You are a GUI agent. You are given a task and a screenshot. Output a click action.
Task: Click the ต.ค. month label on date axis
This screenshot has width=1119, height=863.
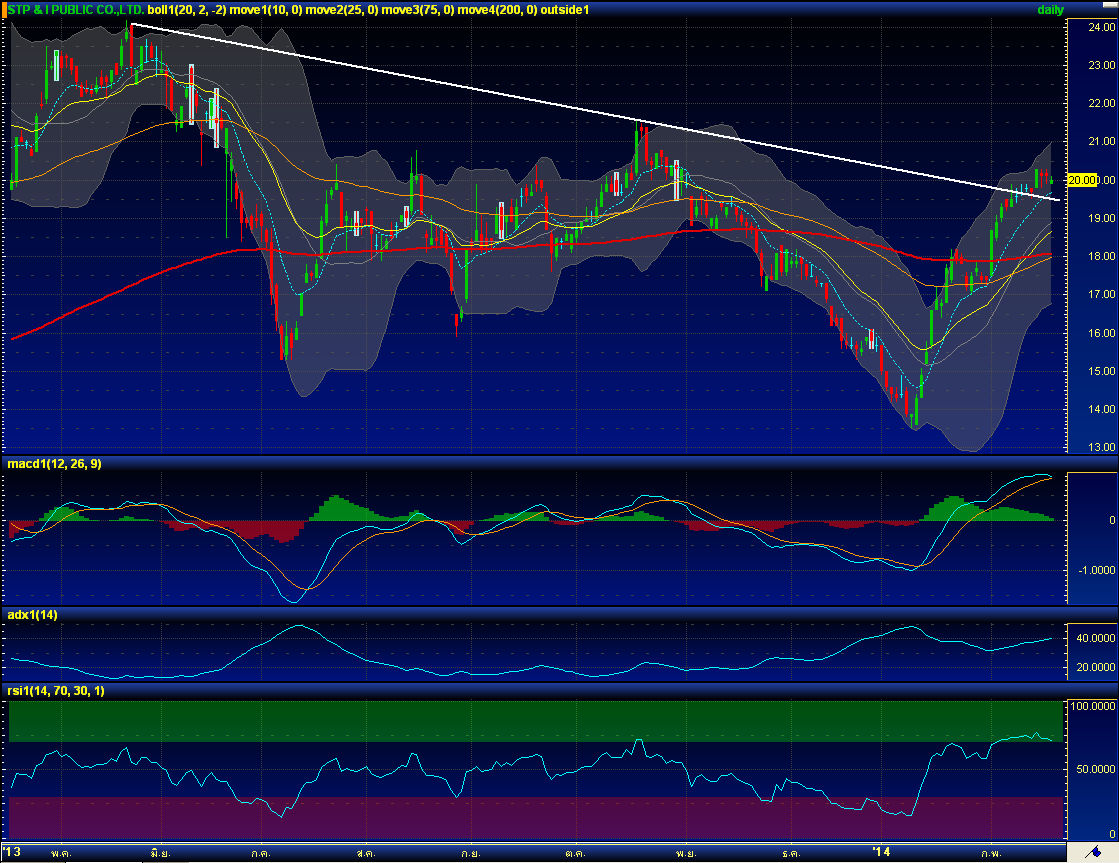[575, 853]
